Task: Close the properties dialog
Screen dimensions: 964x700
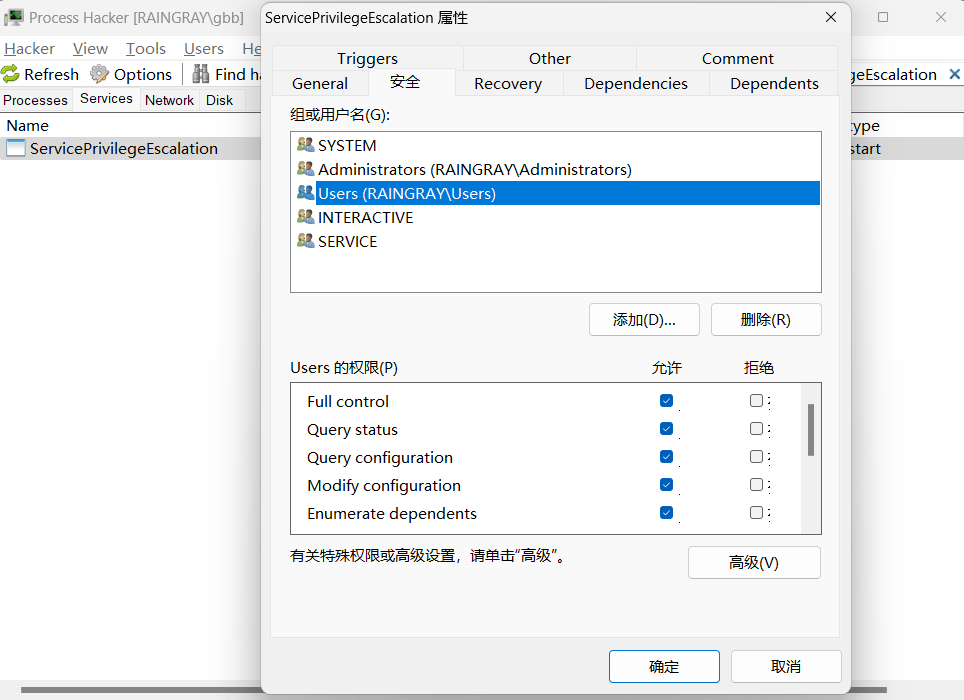Action: click(x=831, y=17)
